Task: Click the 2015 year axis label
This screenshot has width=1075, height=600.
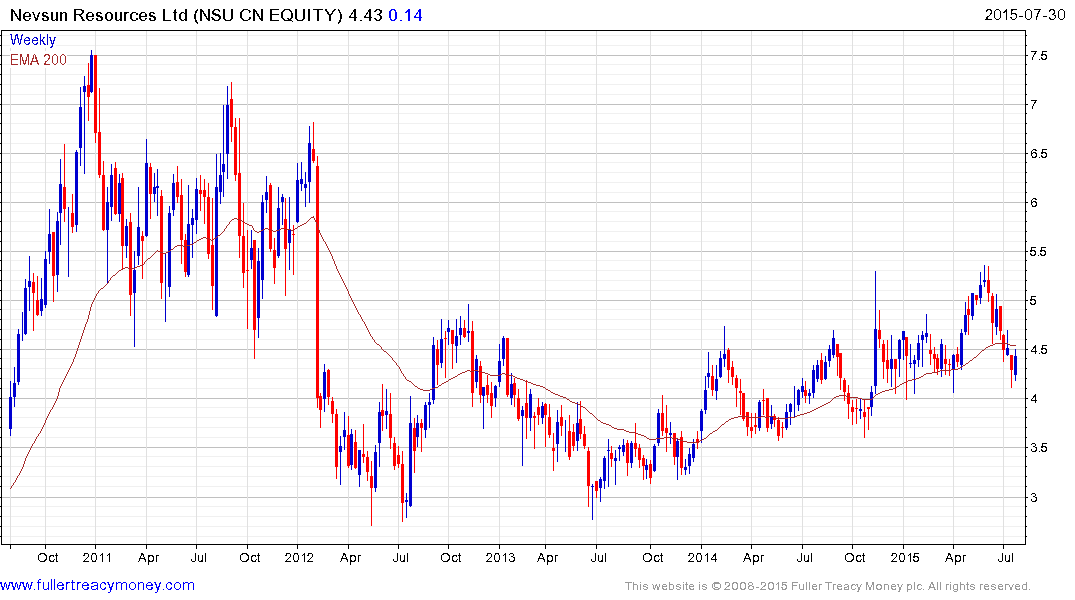Action: coord(905,557)
